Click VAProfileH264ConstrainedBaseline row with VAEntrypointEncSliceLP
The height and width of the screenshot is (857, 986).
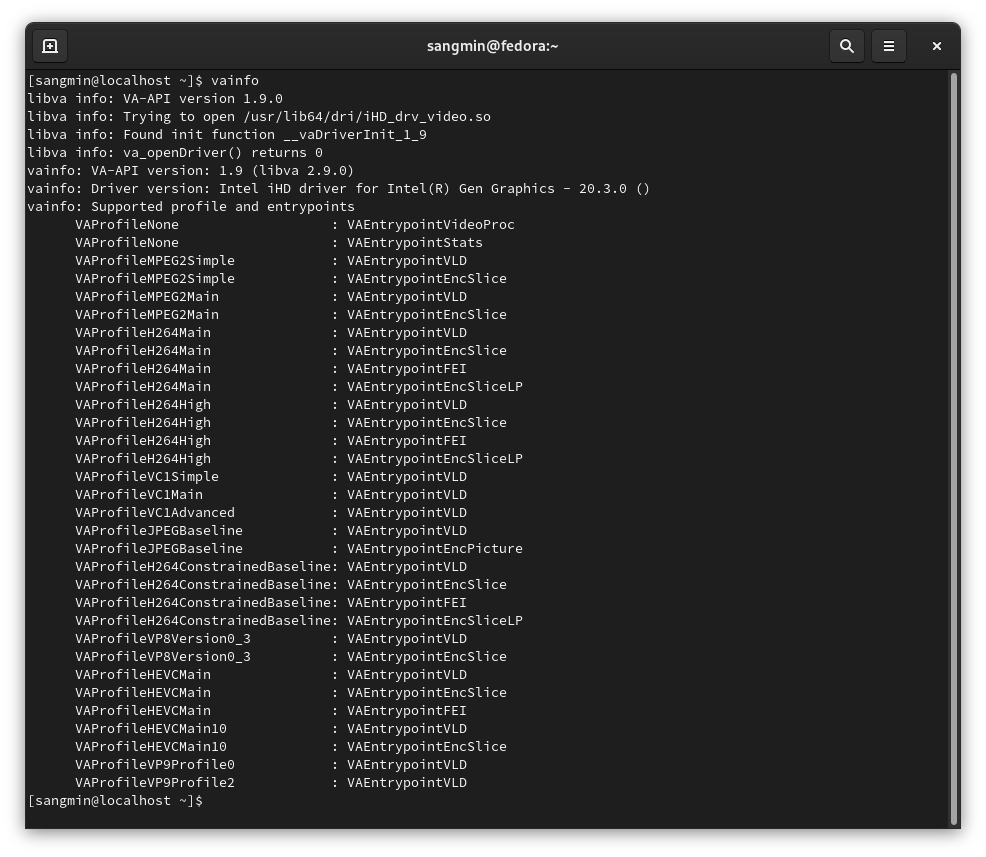[299, 621]
